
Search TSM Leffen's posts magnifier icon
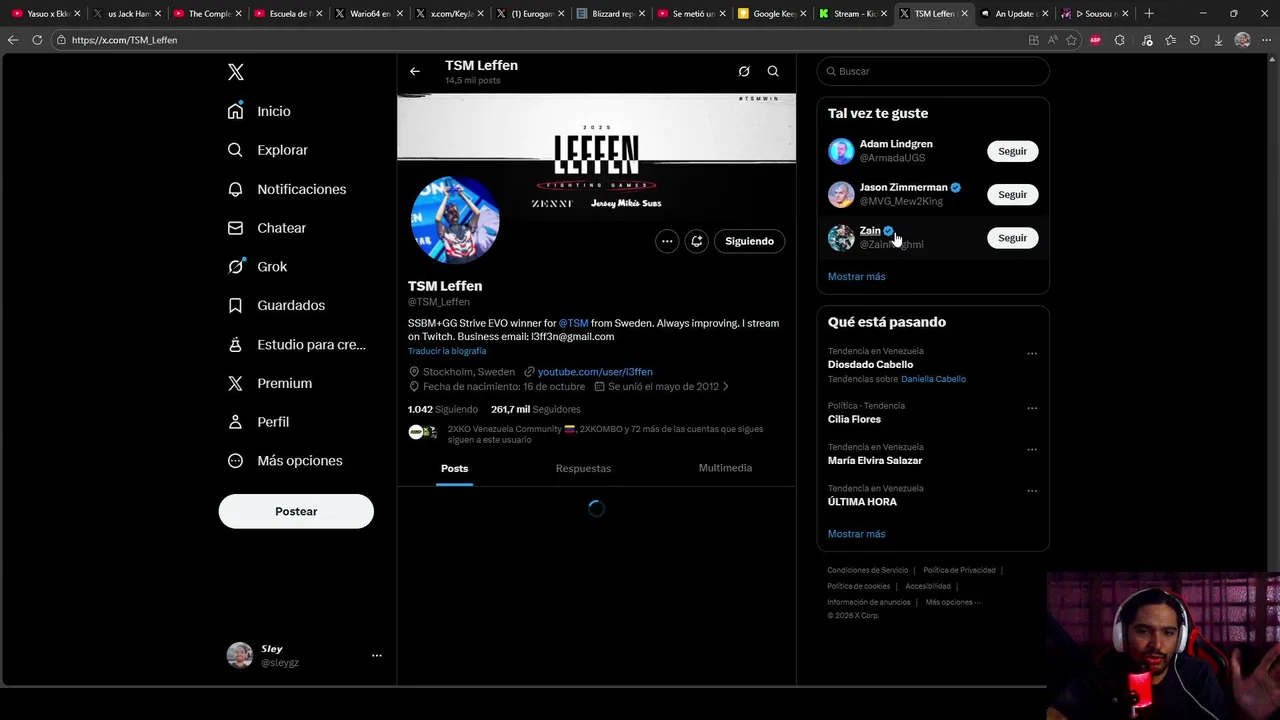[x=773, y=71]
